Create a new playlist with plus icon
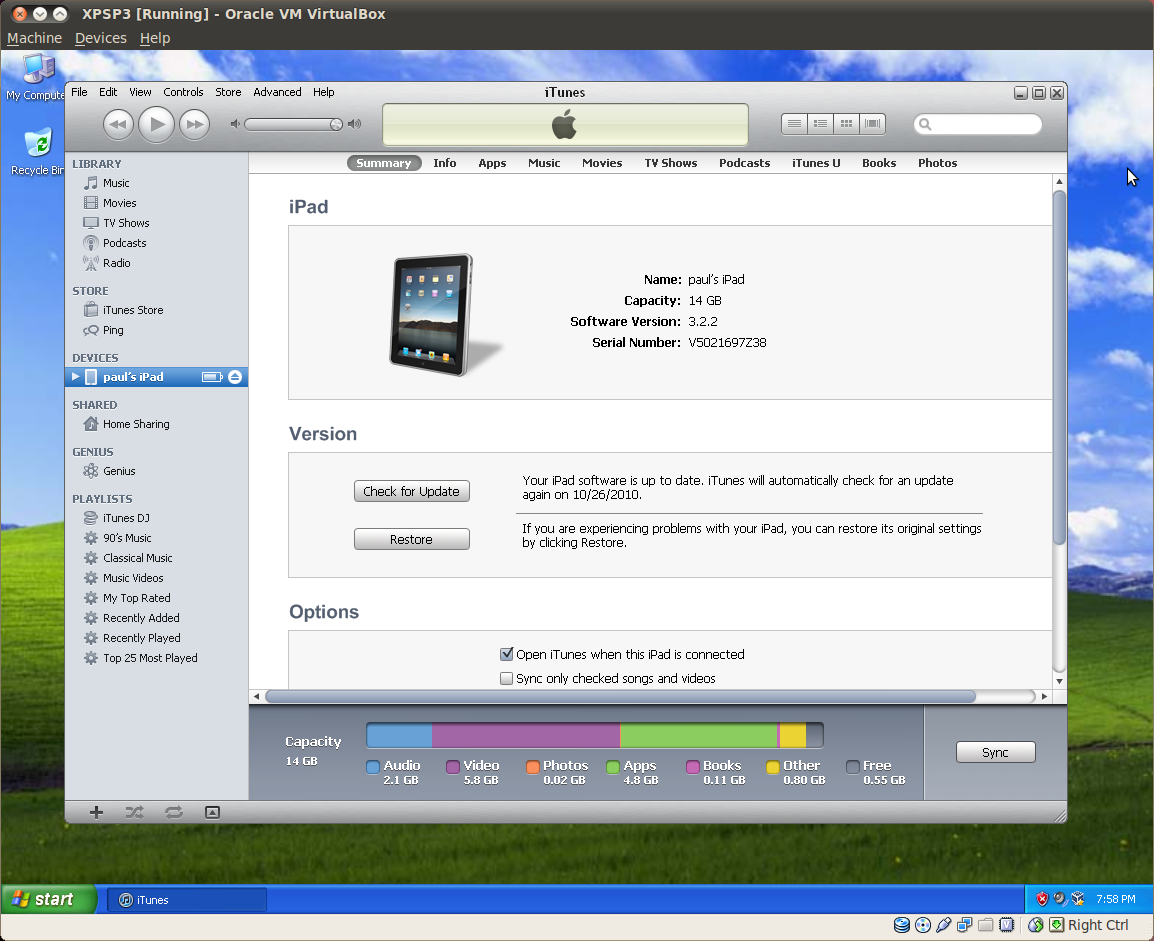 (x=96, y=812)
